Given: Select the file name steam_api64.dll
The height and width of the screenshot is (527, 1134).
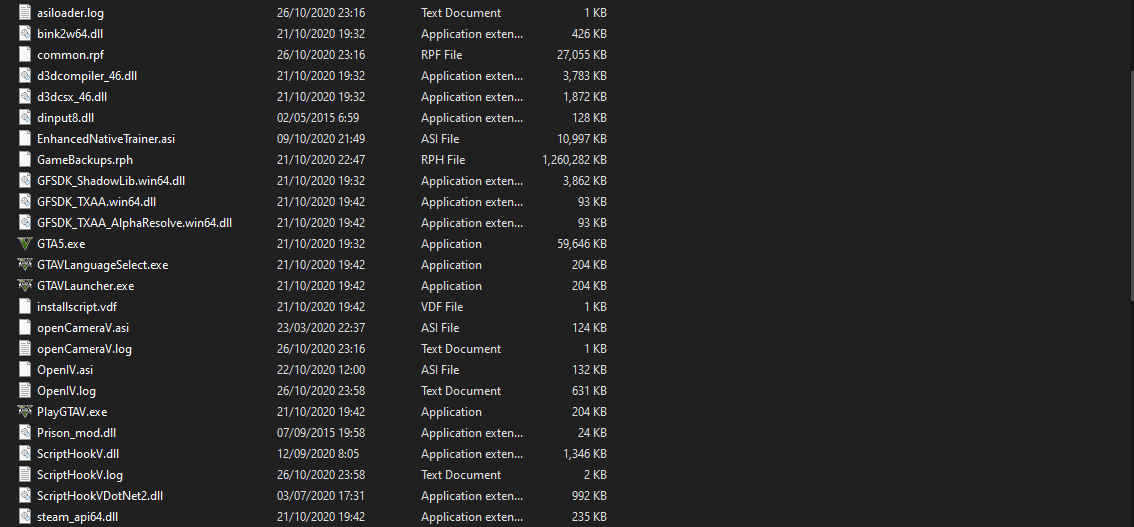Looking at the screenshot, I should 77,516.
